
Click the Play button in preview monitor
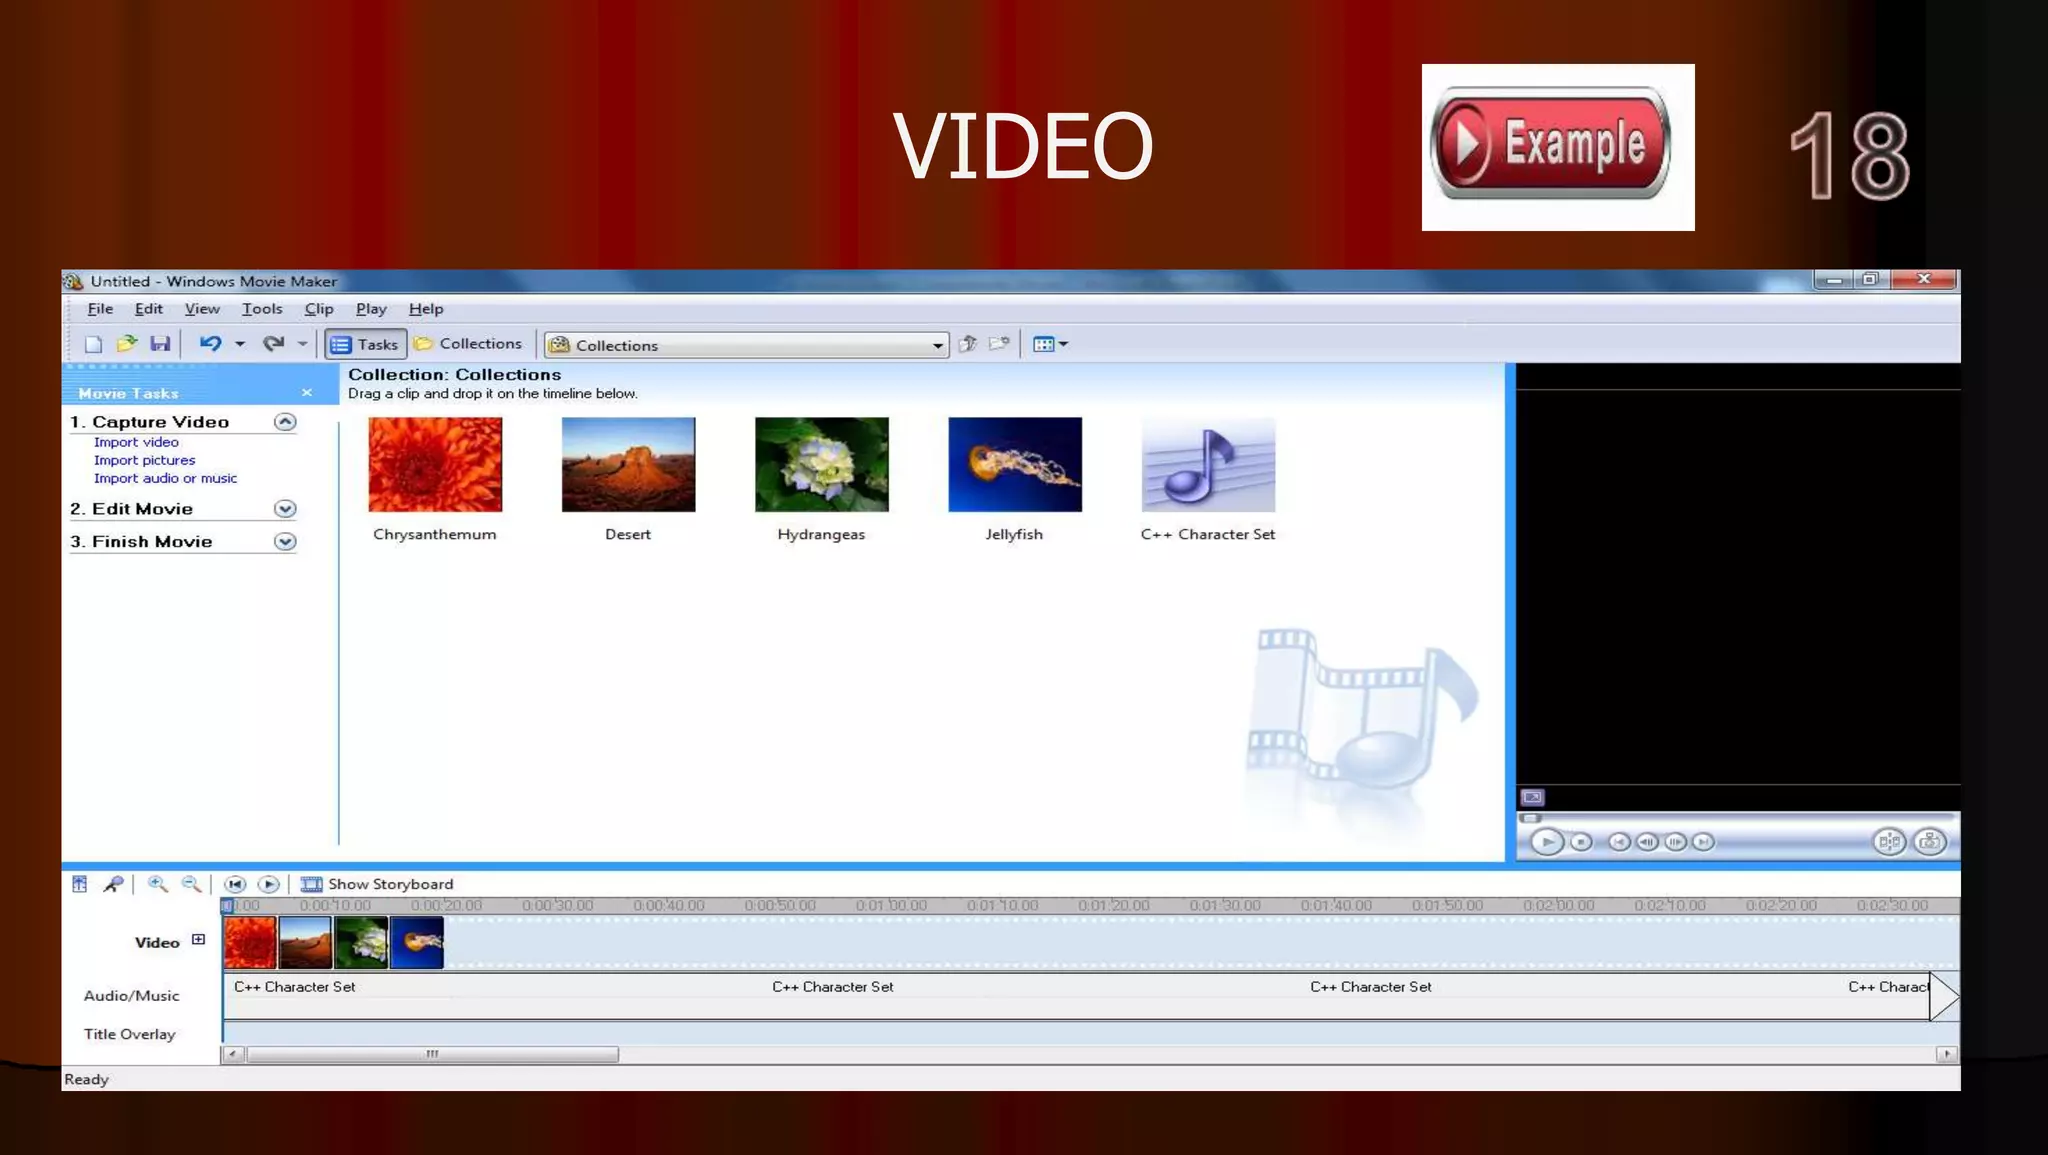click(1546, 842)
